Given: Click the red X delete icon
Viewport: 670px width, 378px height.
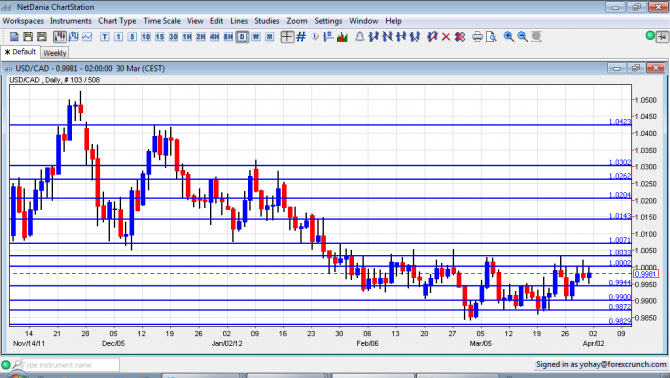Looking at the screenshot, I should [x=446, y=37].
